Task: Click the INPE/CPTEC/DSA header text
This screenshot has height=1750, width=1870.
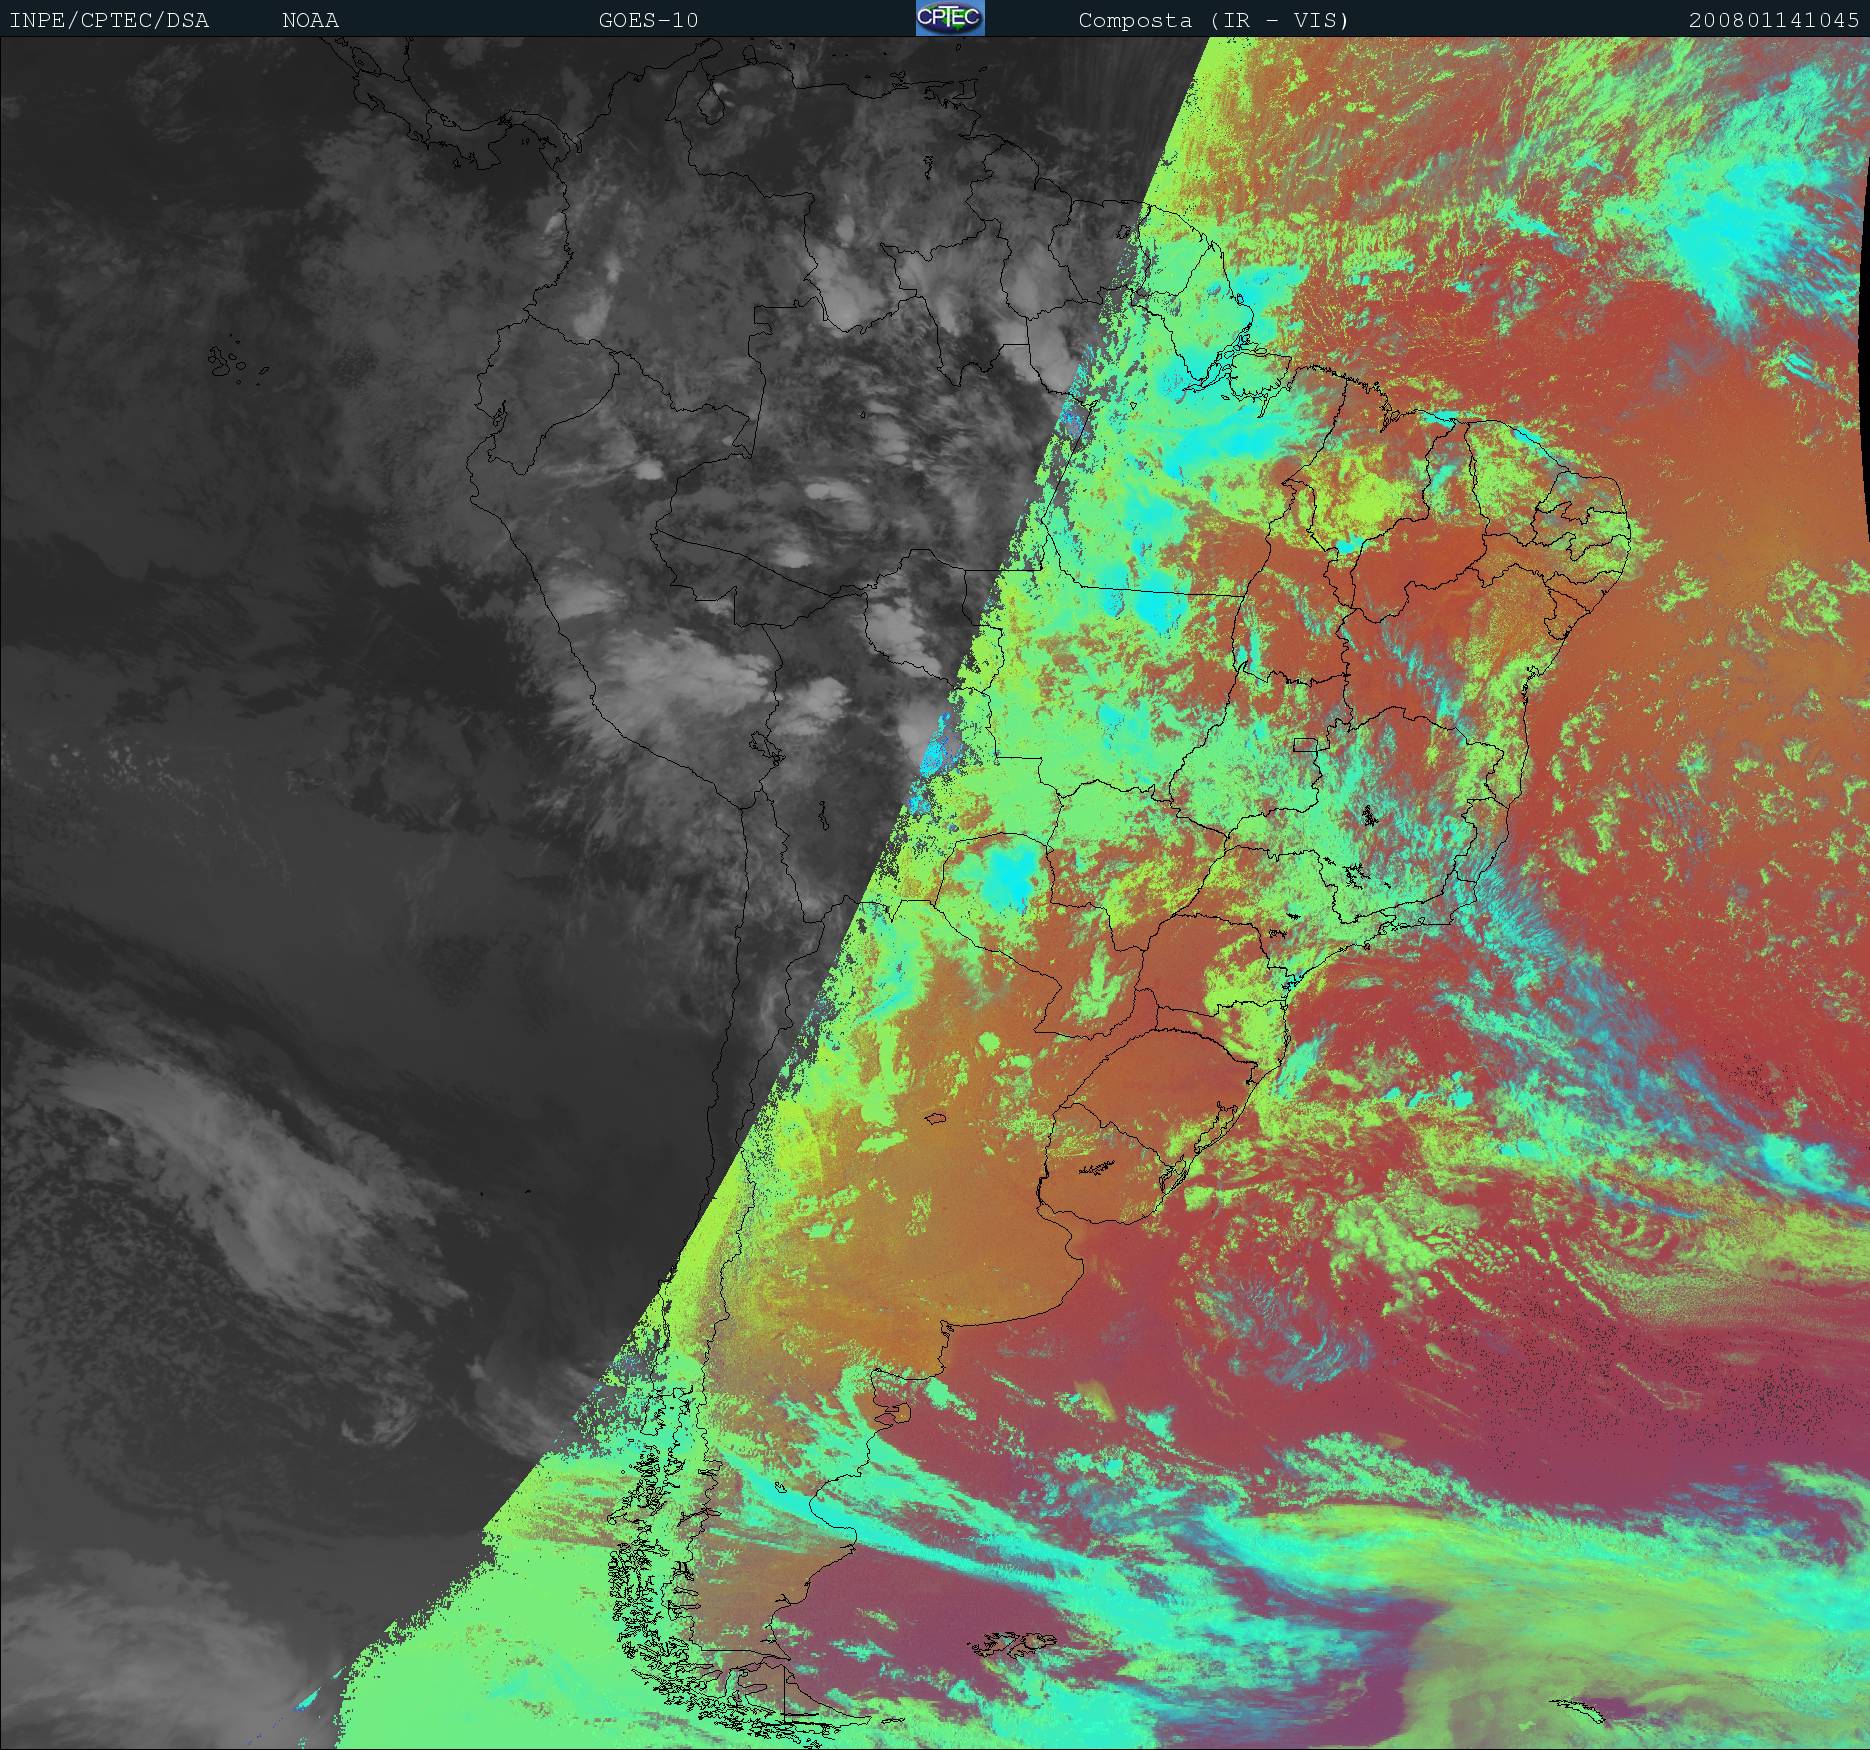Action: [x=109, y=20]
